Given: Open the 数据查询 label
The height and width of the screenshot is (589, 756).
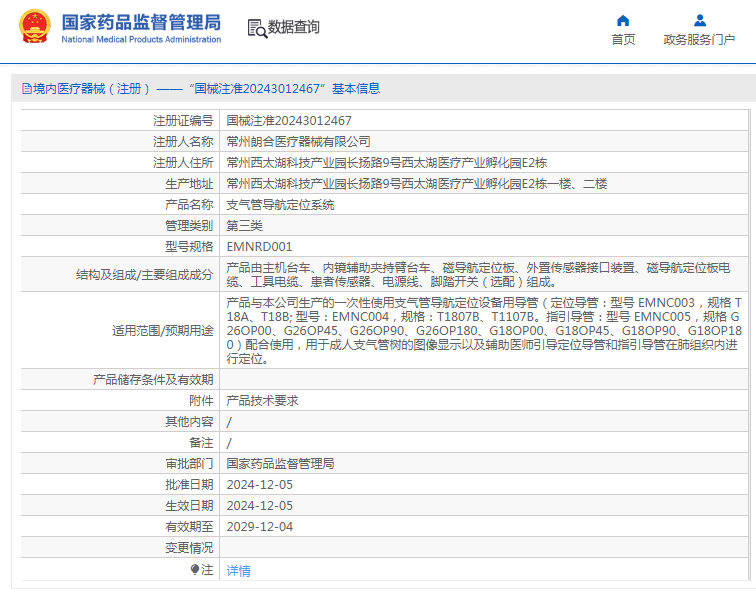Looking at the screenshot, I should 294,27.
